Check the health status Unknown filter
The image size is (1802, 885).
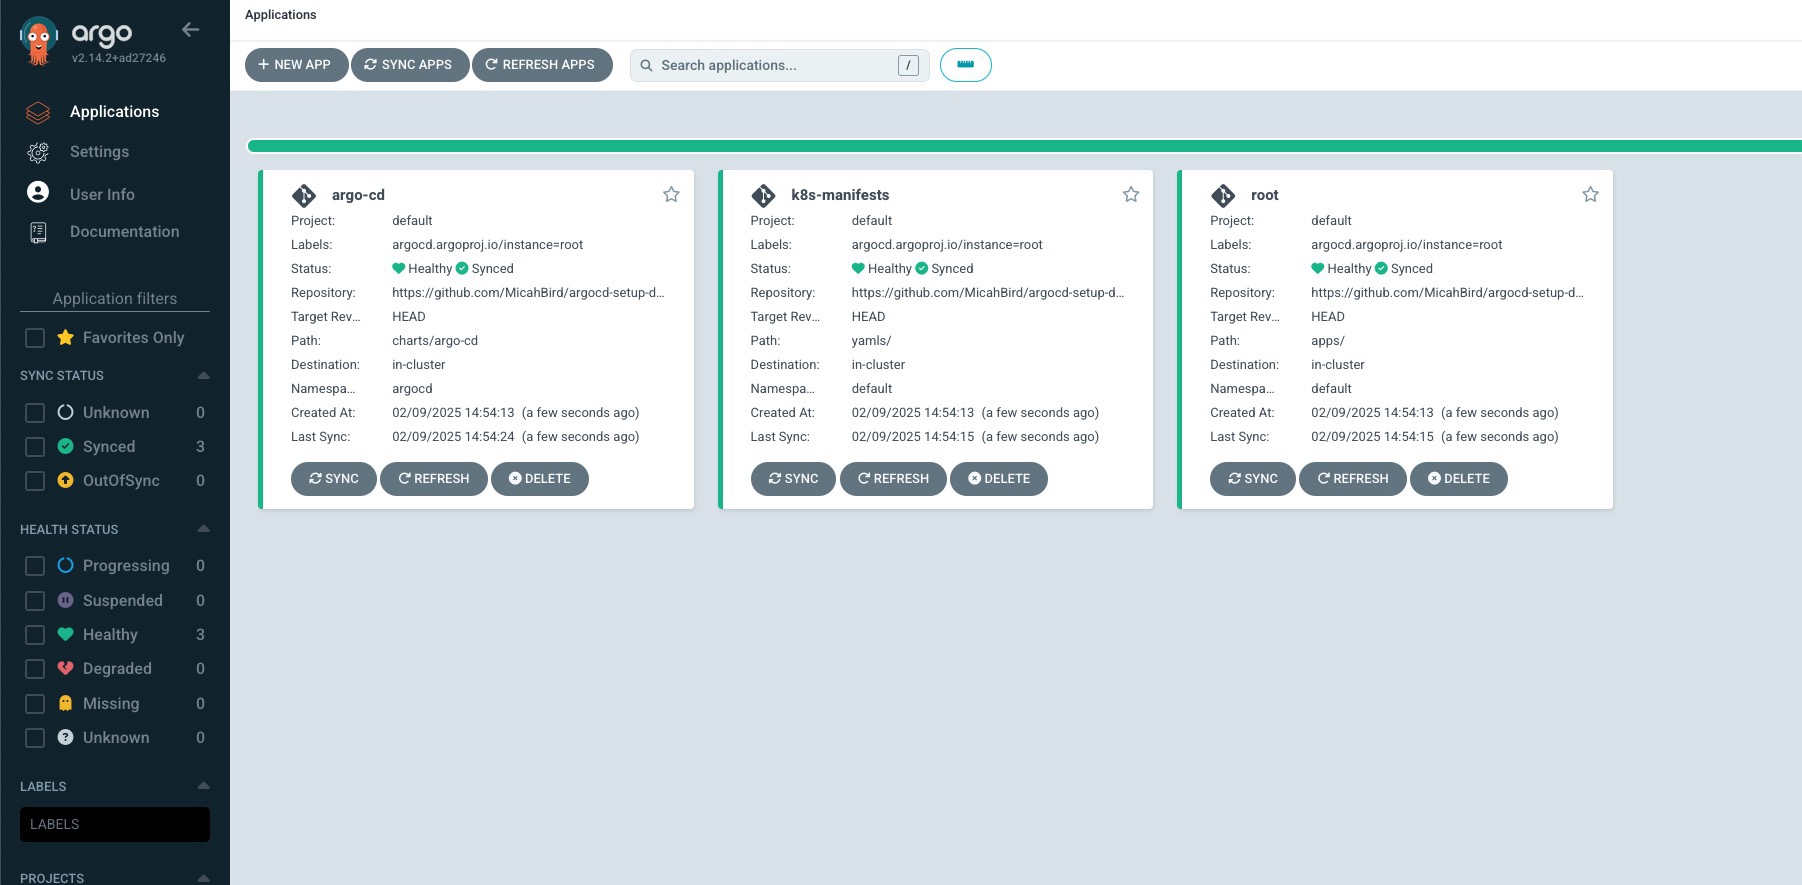pos(35,738)
